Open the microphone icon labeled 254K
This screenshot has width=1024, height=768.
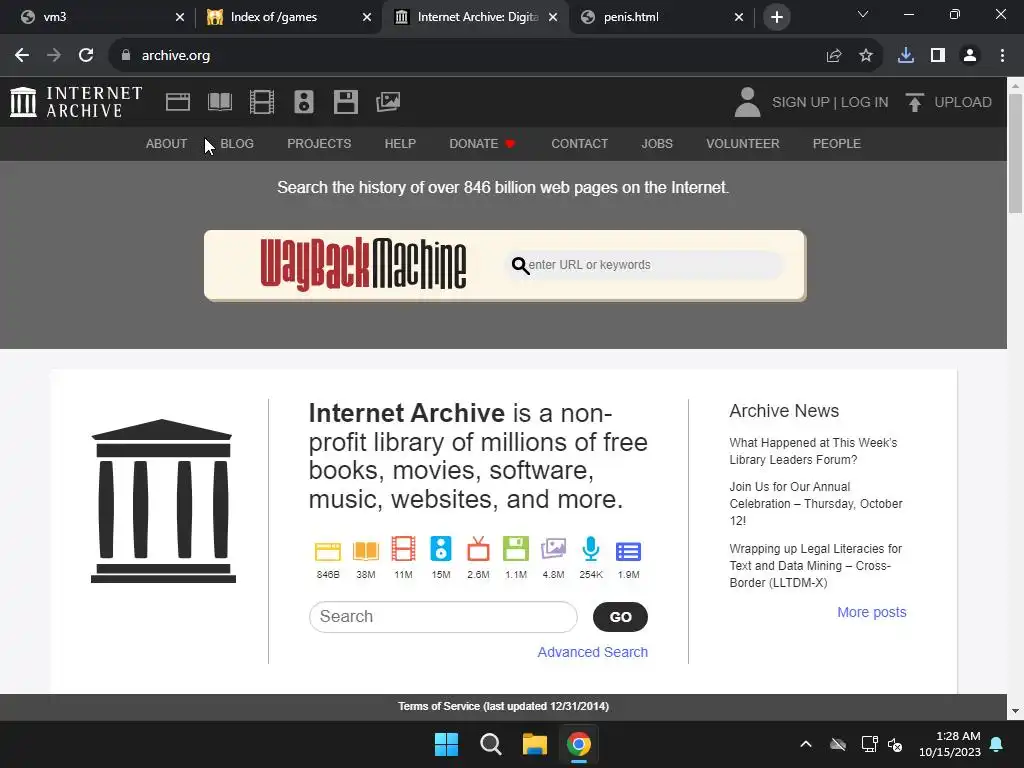tap(590, 549)
